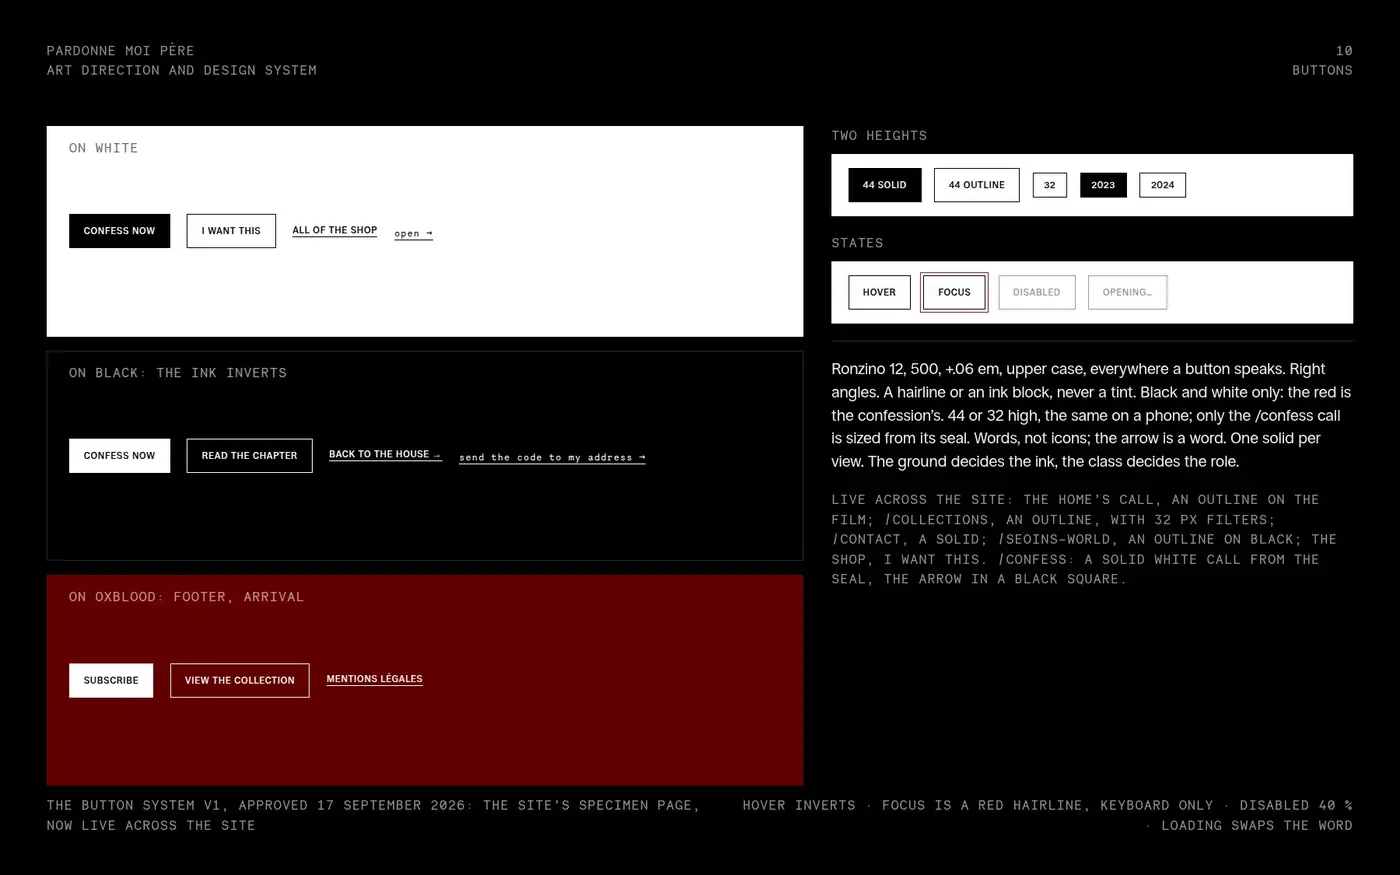This screenshot has height=875, width=1400.
Task: Click the I WANT THIS outline button
Action: coord(231,231)
